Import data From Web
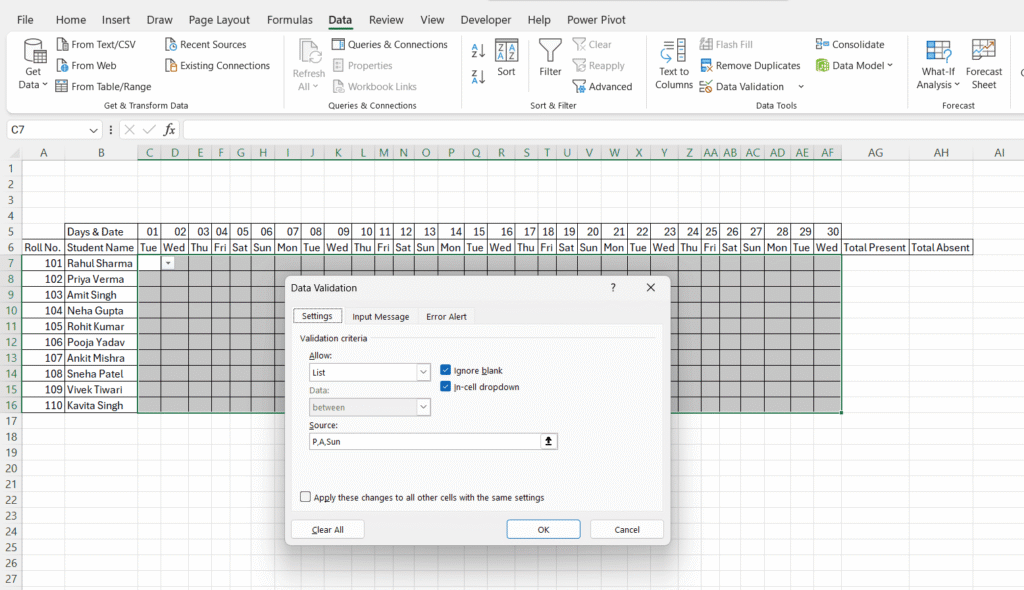The height and width of the screenshot is (590, 1024). (86, 65)
